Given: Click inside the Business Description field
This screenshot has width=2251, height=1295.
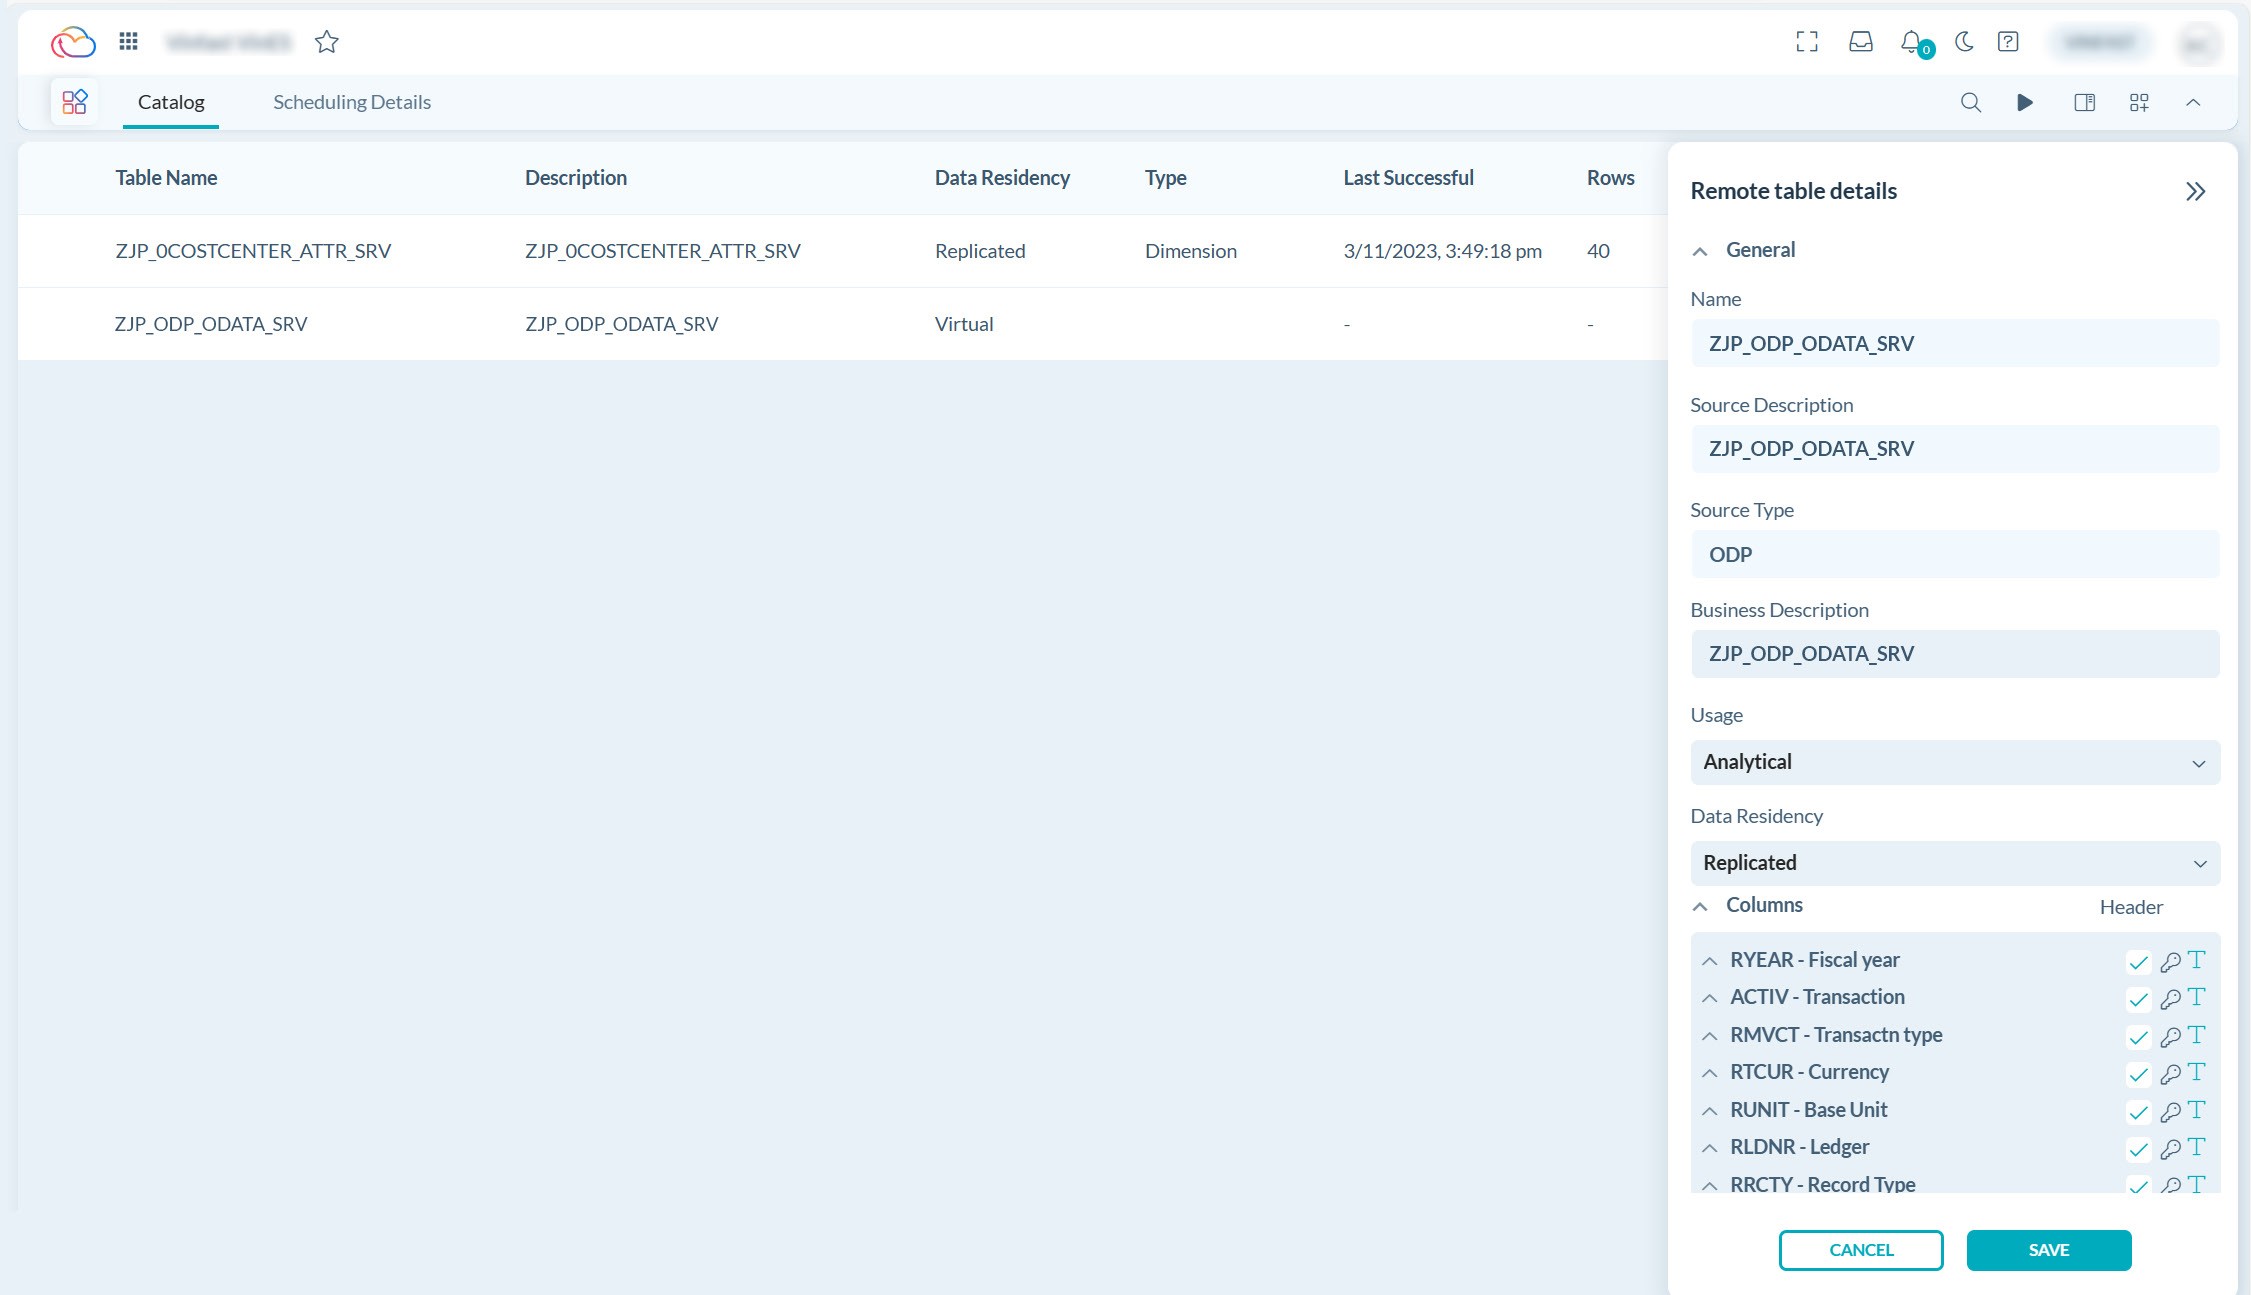Looking at the screenshot, I should (x=1953, y=653).
